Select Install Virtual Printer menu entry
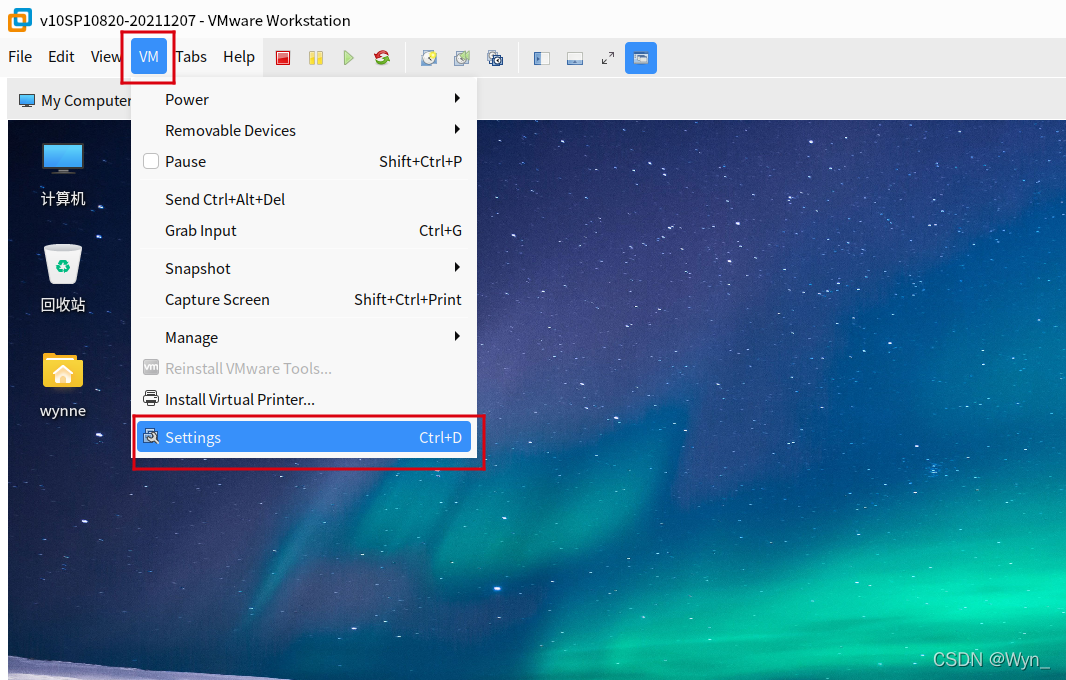This screenshot has height=680, width=1066. point(304,399)
